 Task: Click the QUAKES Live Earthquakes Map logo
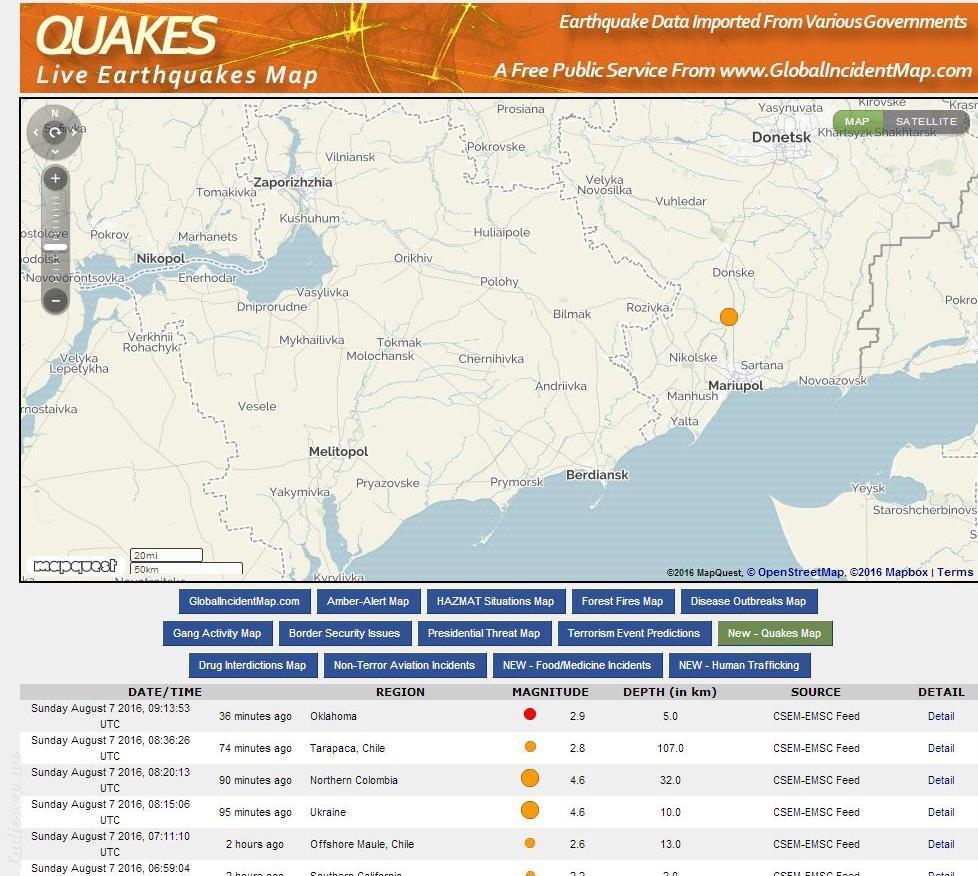tap(177, 49)
